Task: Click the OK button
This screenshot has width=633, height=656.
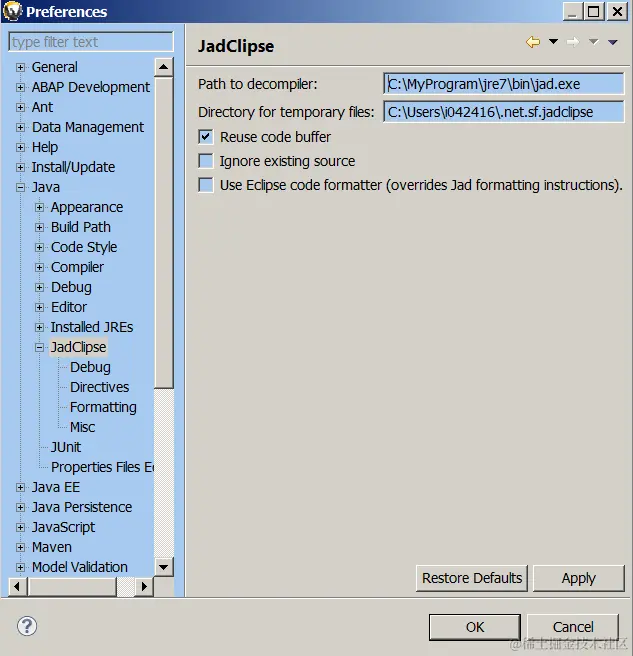Action: pyautogui.click(x=475, y=627)
